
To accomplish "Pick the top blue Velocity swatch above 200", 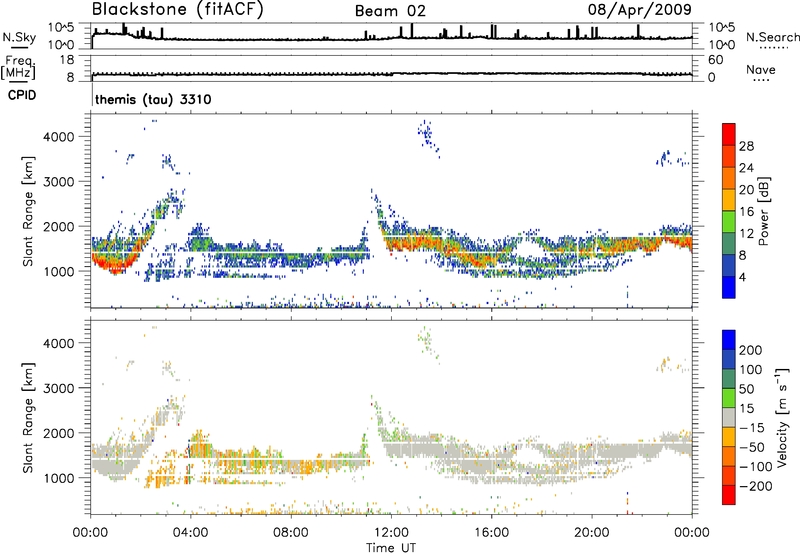I will click(x=729, y=340).
